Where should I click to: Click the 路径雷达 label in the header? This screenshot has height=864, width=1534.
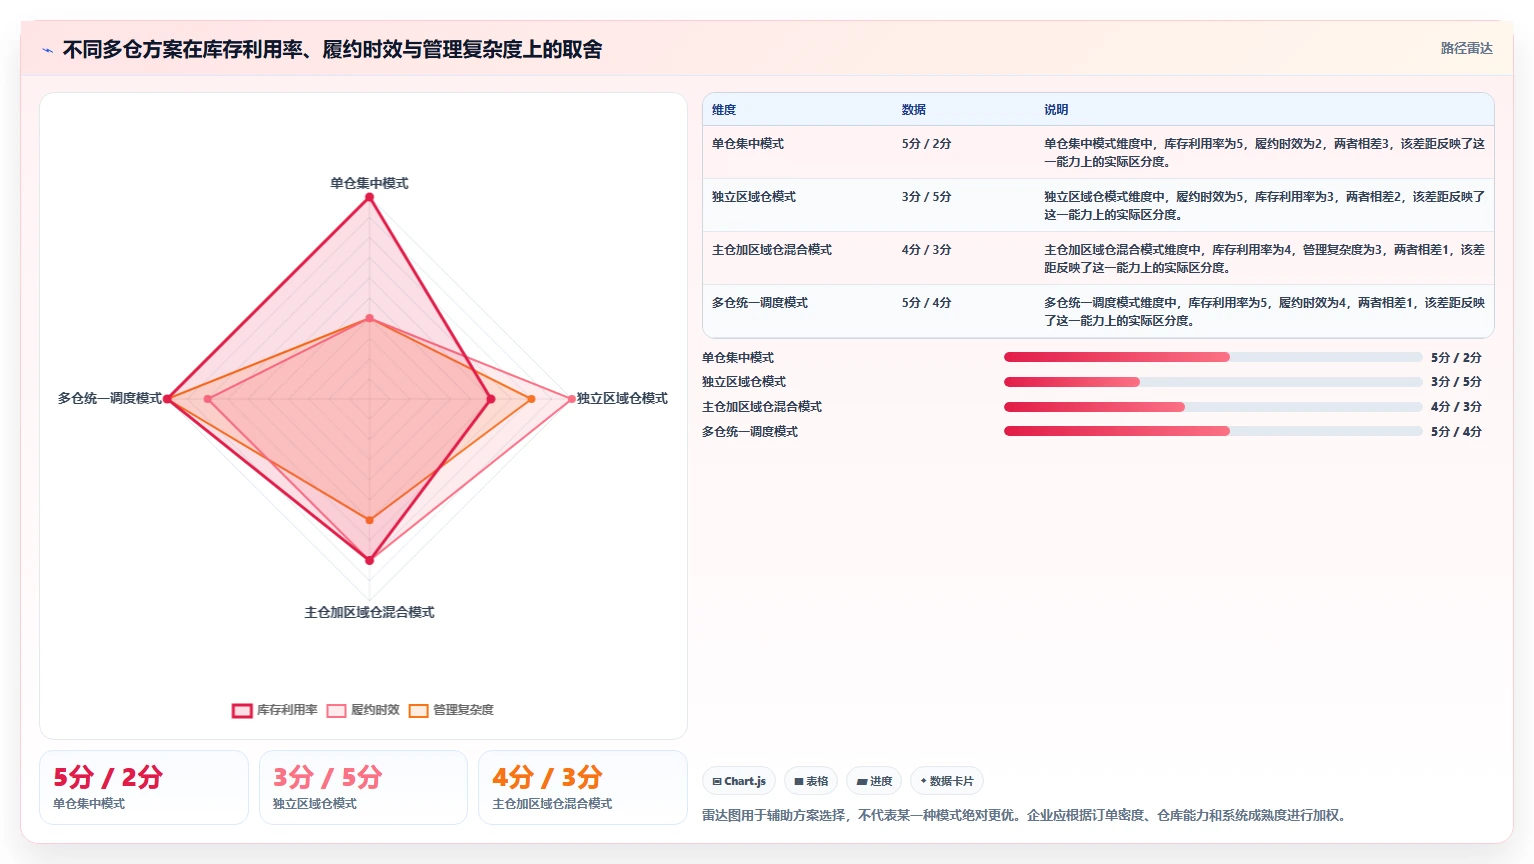tap(1466, 48)
